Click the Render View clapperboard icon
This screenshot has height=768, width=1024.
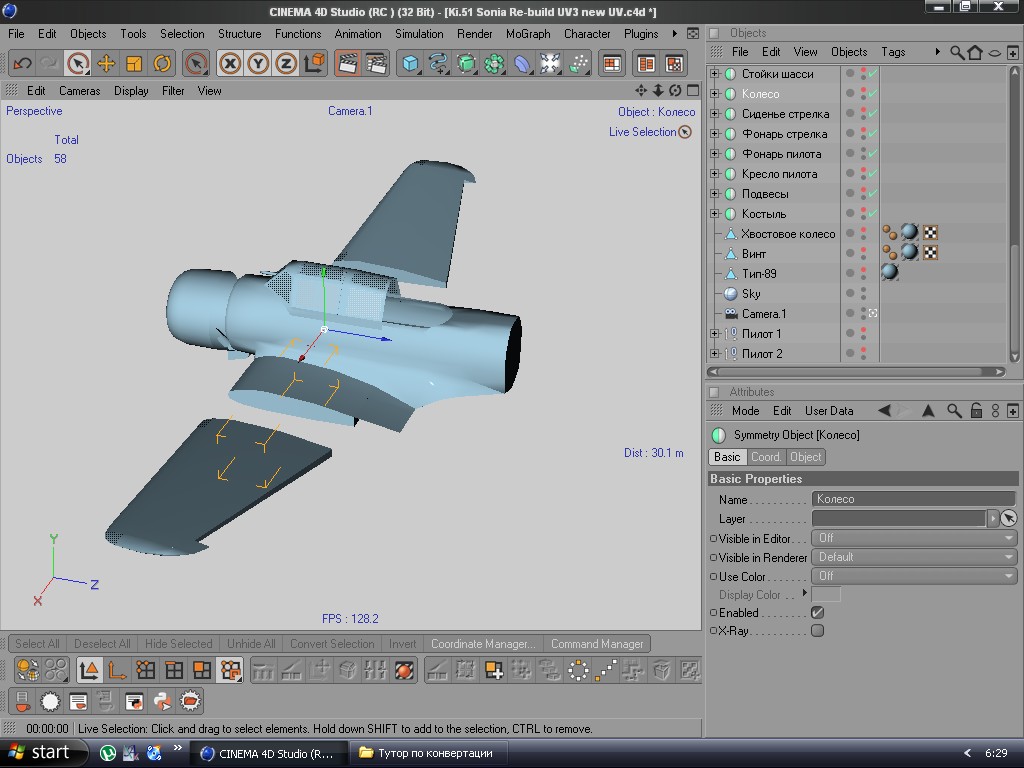tap(347, 64)
